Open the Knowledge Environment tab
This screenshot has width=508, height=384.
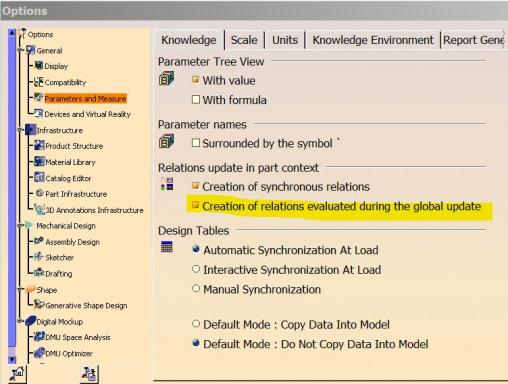(x=373, y=40)
